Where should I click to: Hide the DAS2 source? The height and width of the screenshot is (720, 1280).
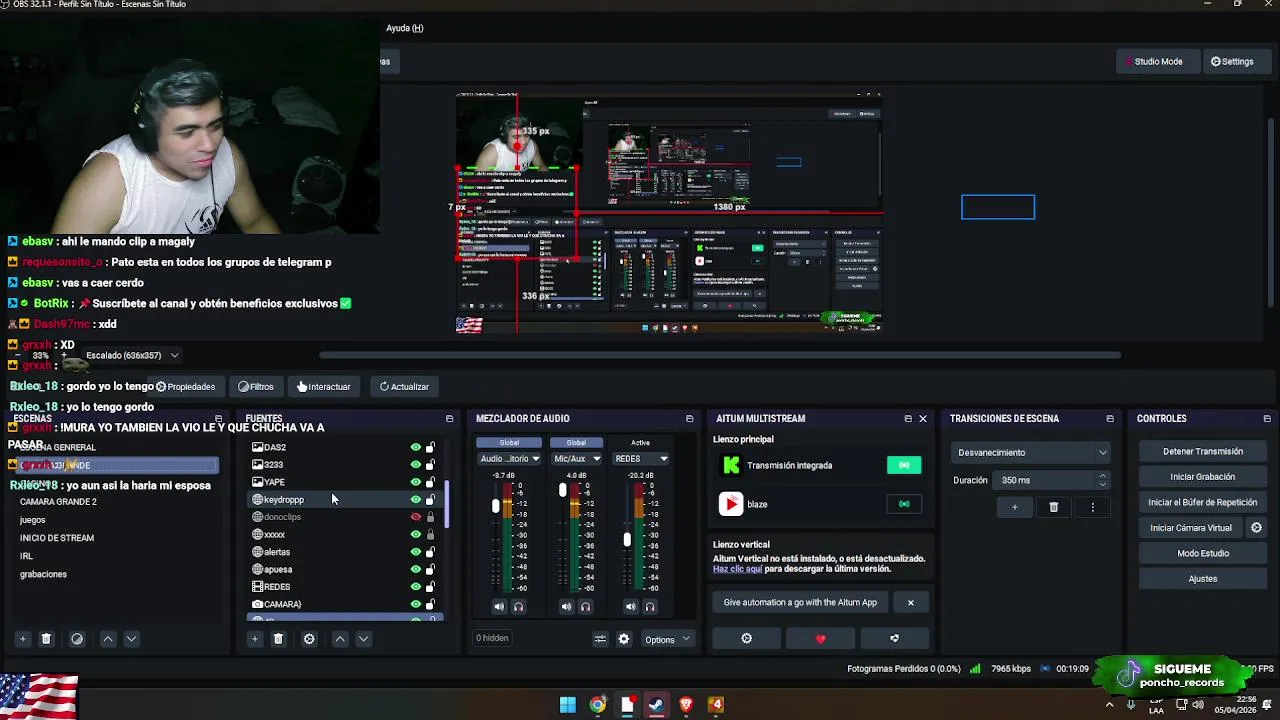click(416, 447)
